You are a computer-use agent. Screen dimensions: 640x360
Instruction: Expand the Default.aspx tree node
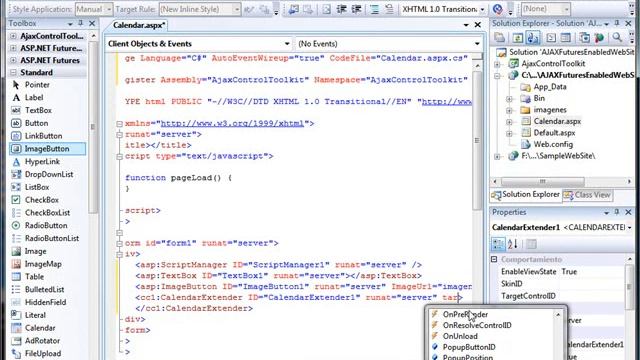509,133
